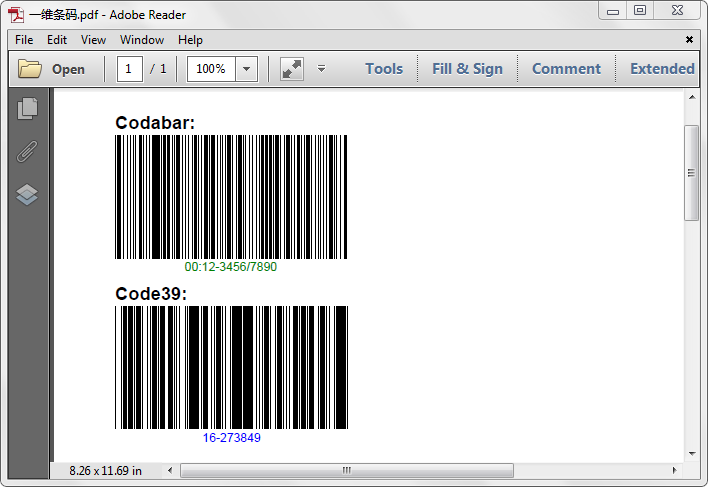
Task: Click the horizontal scrollbar thumb
Action: click(x=347, y=470)
